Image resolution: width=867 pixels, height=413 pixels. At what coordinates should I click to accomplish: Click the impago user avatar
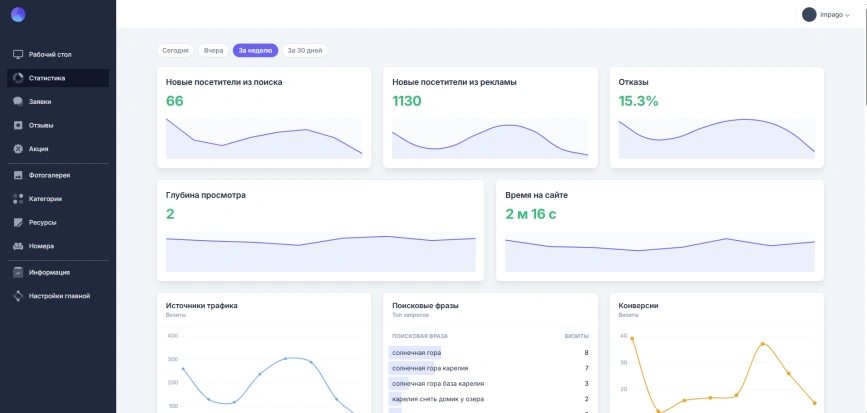(809, 15)
